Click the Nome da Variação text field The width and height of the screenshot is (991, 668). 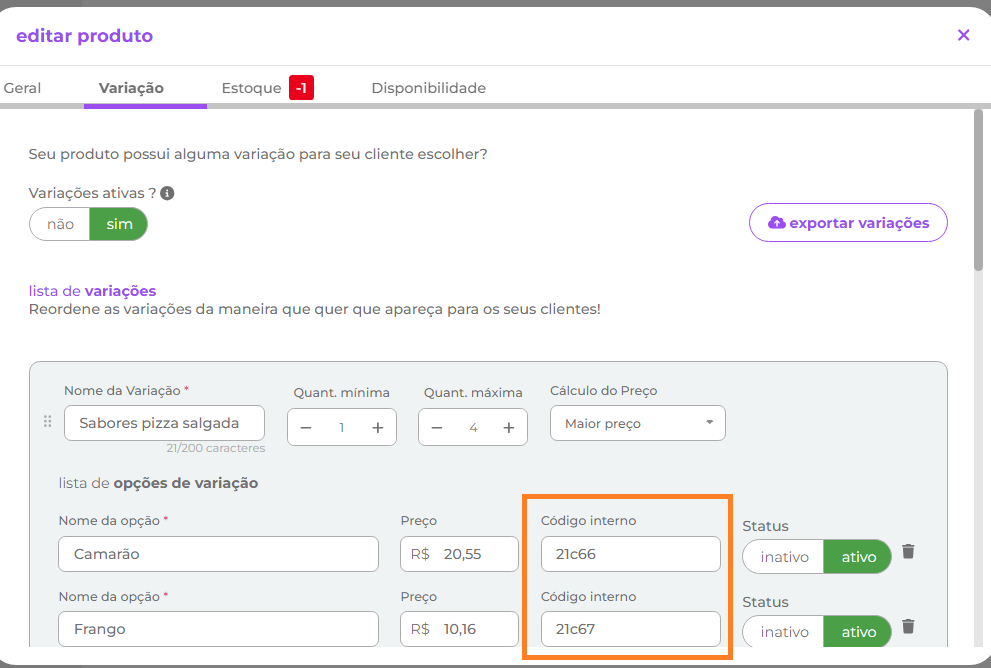click(164, 423)
